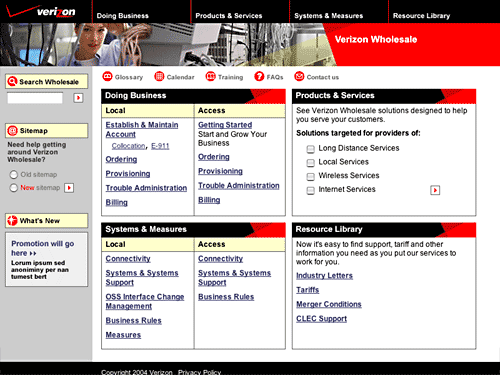The height and width of the screenshot is (375, 500).
Task: Click the Search Wholesale magnifier icon
Action: tap(12, 81)
